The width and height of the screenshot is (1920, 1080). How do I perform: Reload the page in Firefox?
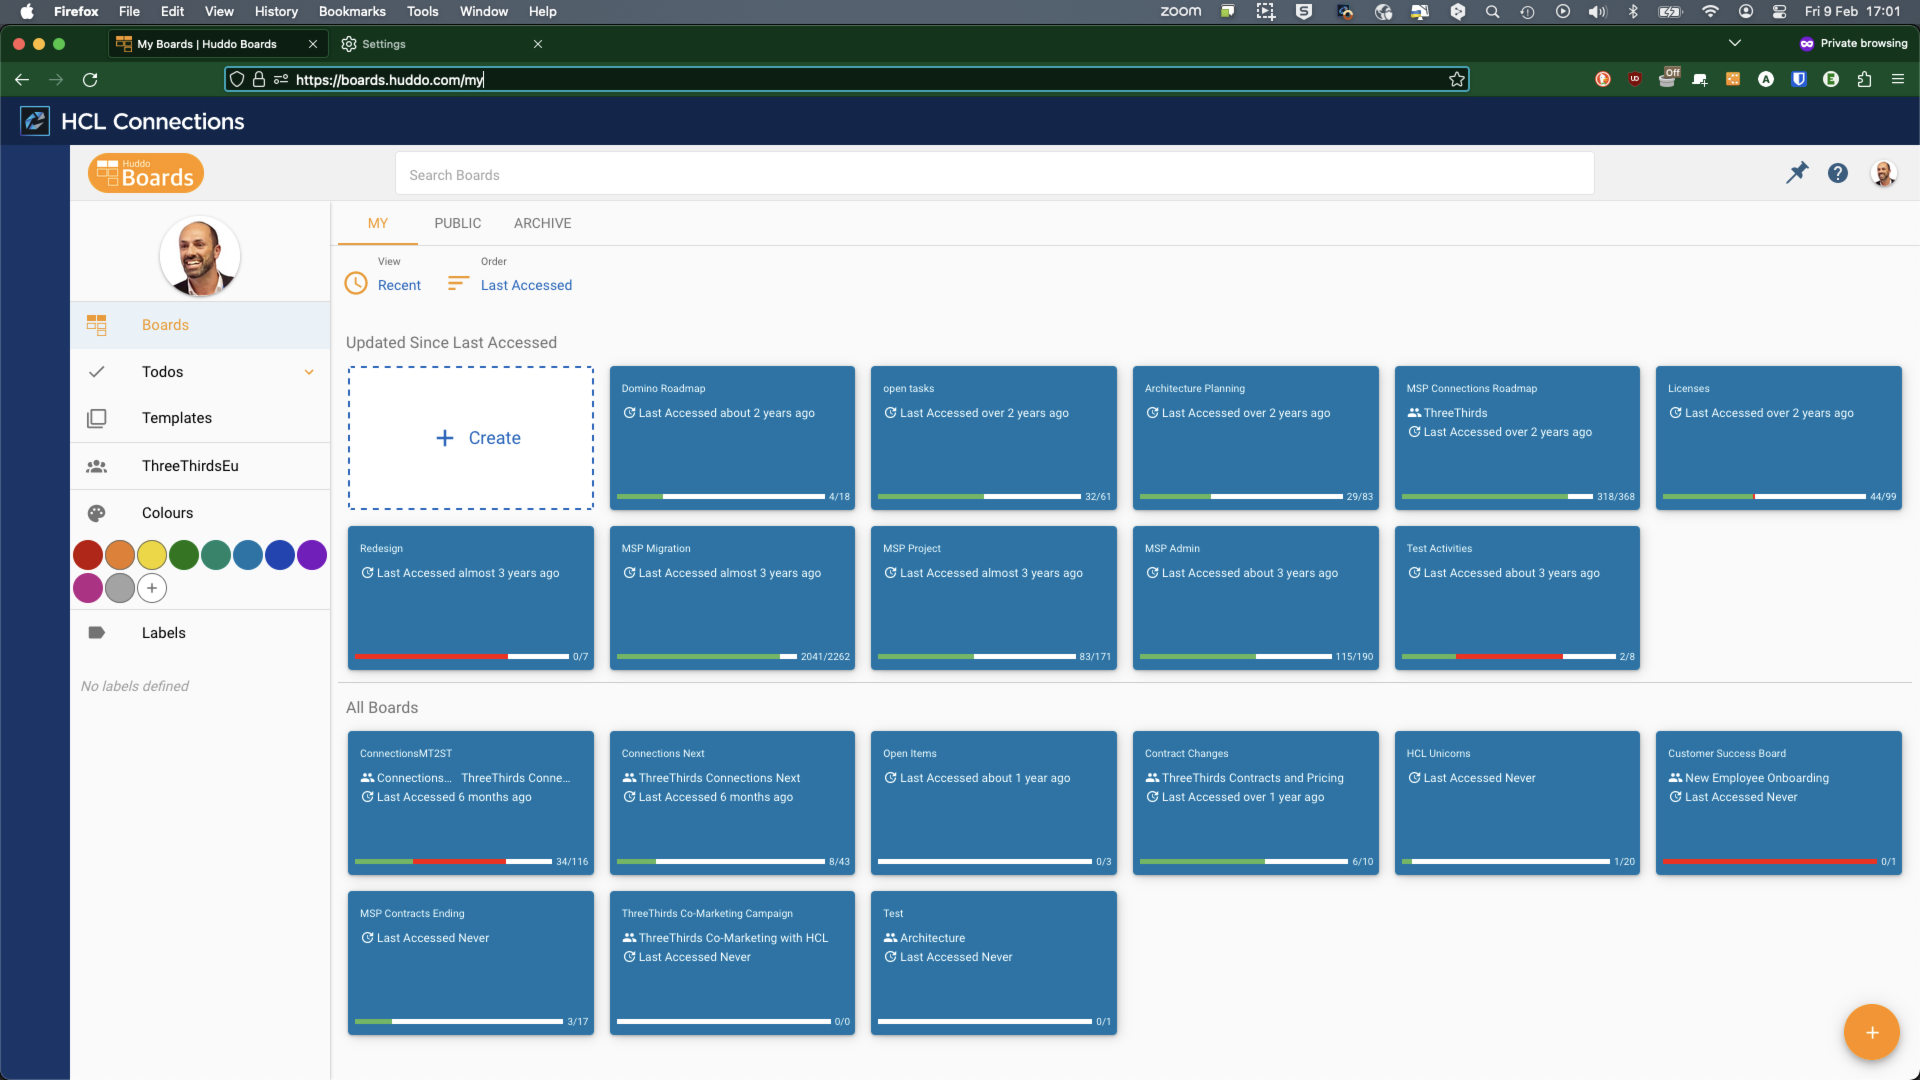[x=90, y=80]
